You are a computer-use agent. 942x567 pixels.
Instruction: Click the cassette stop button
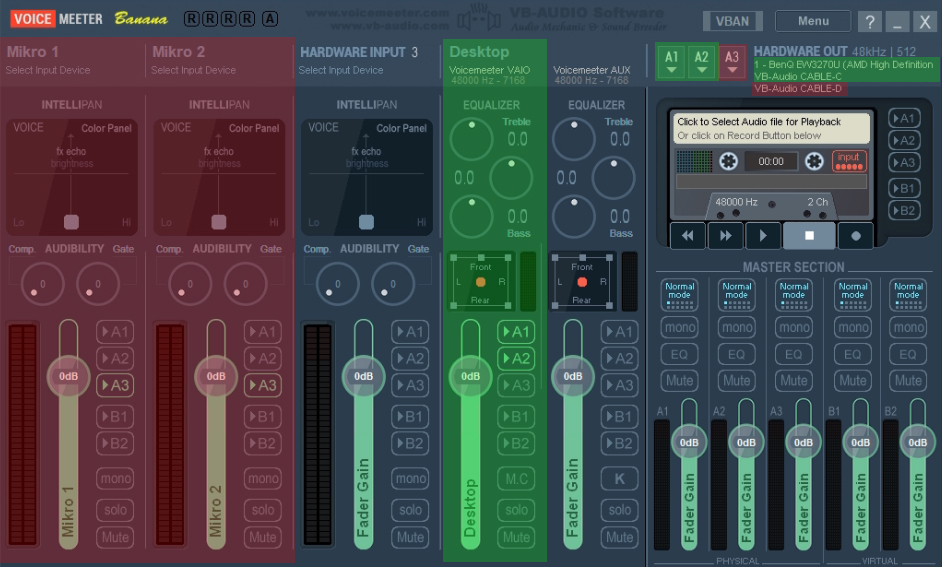point(809,235)
